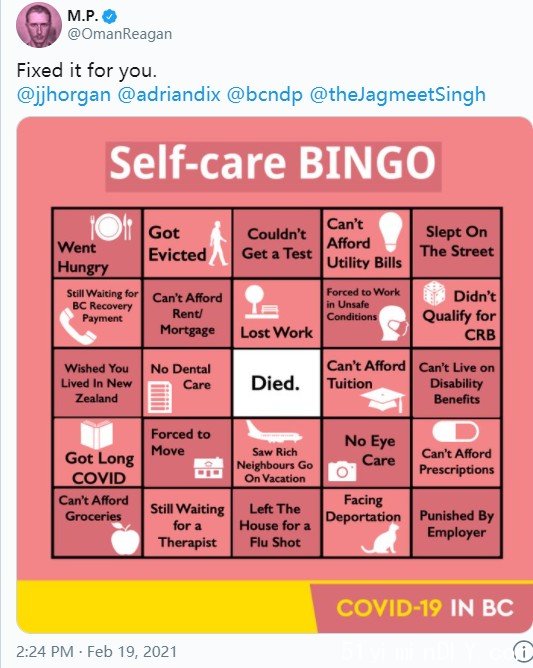Select the white Died. center square
The height and width of the screenshot is (668, 533).
point(277,383)
